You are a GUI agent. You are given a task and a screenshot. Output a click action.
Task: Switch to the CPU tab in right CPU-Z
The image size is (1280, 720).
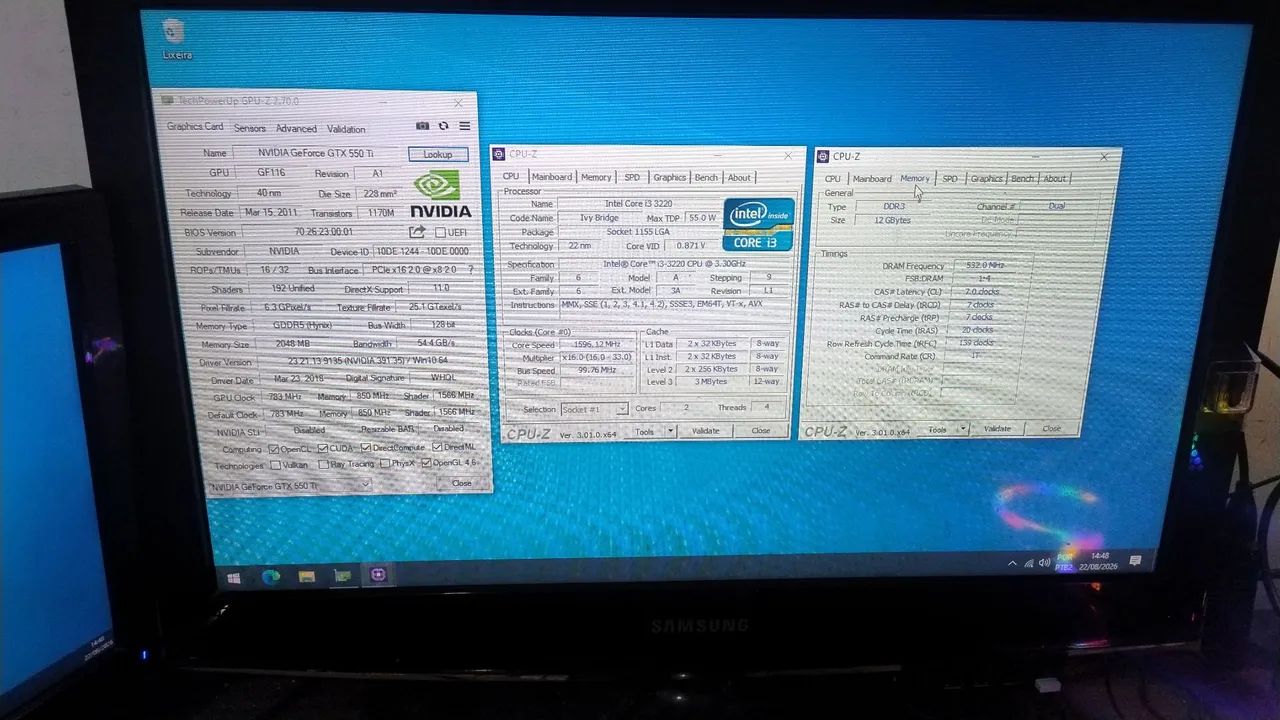tap(832, 179)
